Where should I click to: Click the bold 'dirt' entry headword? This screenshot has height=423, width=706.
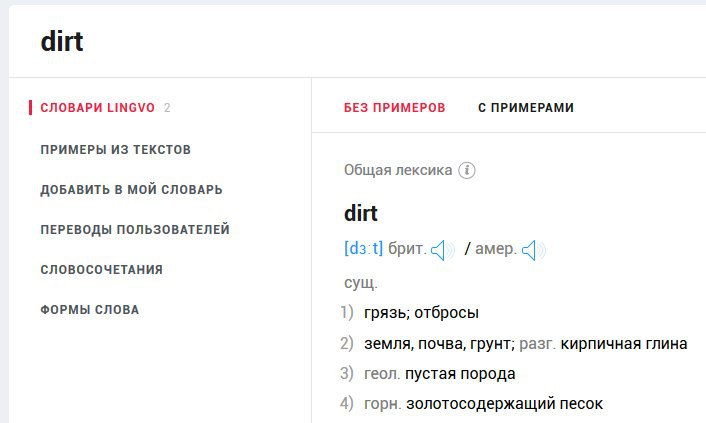pyautogui.click(x=361, y=213)
